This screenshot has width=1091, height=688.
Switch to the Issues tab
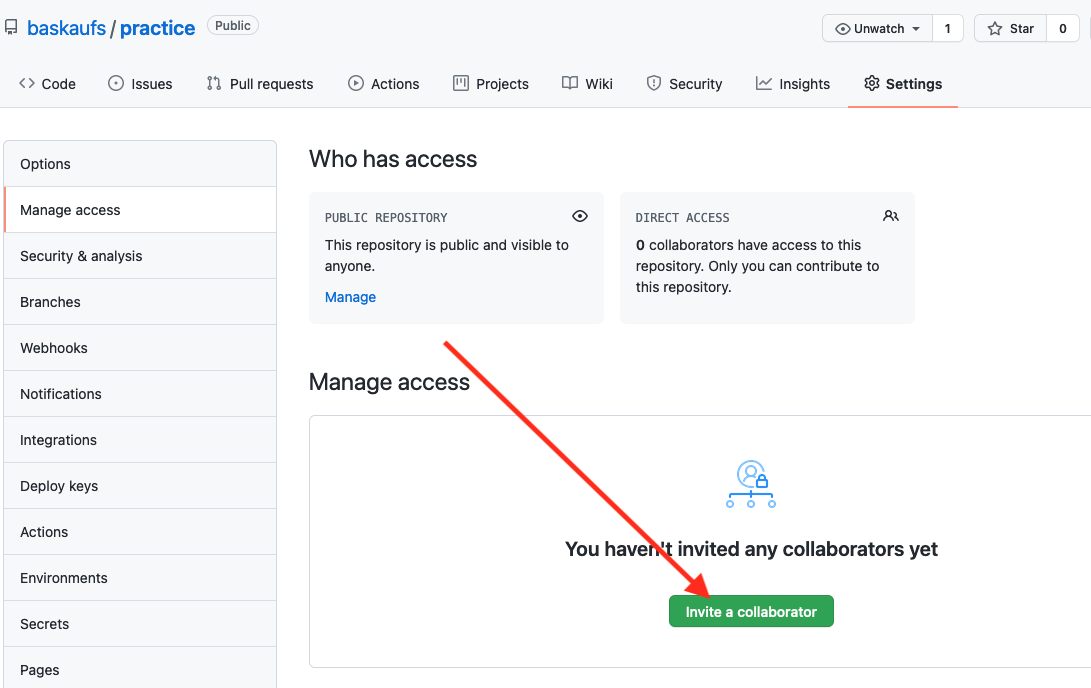pos(141,84)
